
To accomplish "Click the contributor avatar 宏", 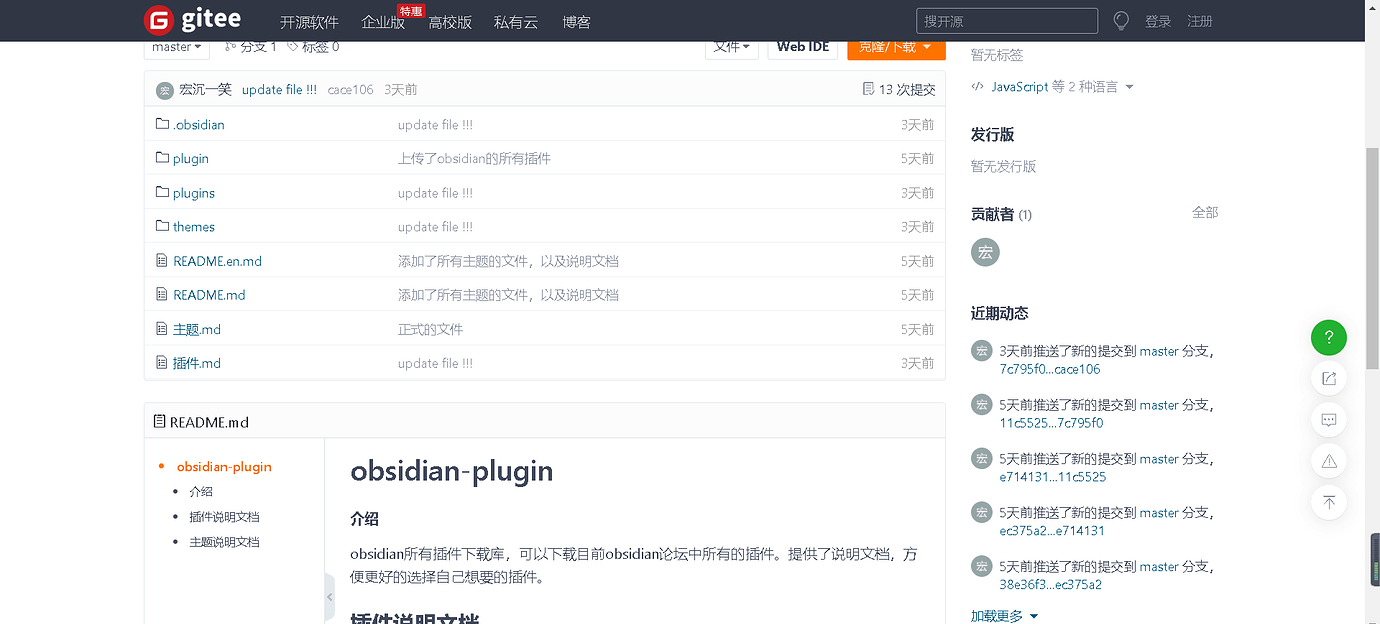I will 985,252.
